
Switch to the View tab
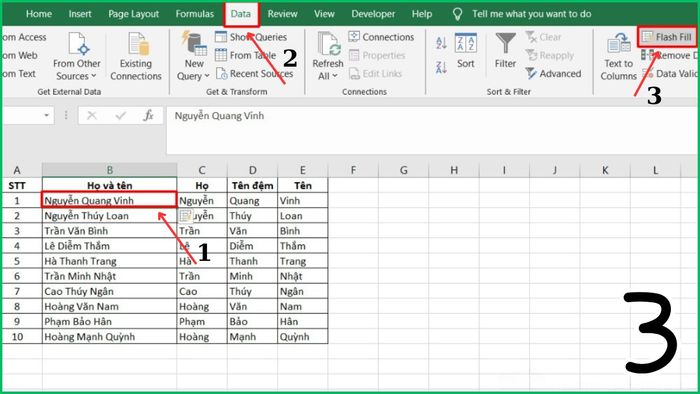324,14
